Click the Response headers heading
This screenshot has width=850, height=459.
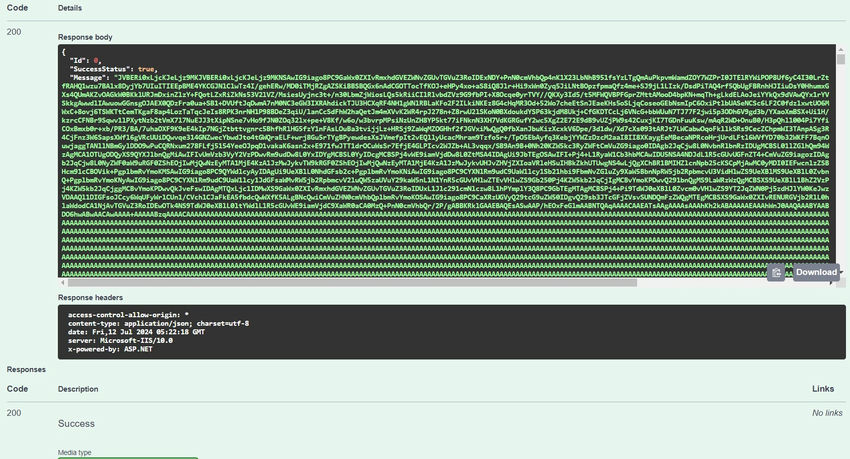click(x=90, y=297)
